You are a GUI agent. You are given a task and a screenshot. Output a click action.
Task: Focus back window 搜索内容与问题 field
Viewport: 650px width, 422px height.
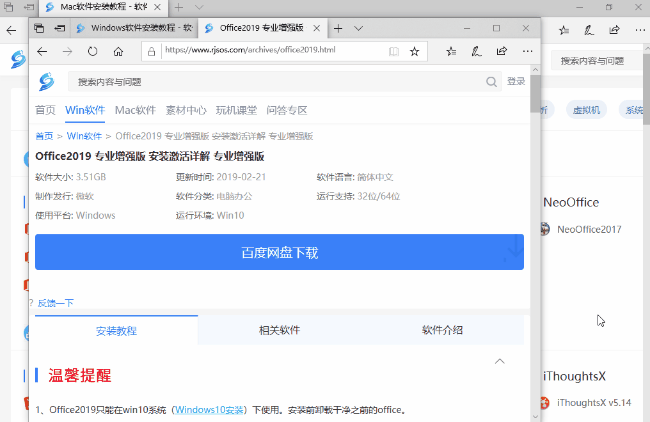click(x=596, y=61)
